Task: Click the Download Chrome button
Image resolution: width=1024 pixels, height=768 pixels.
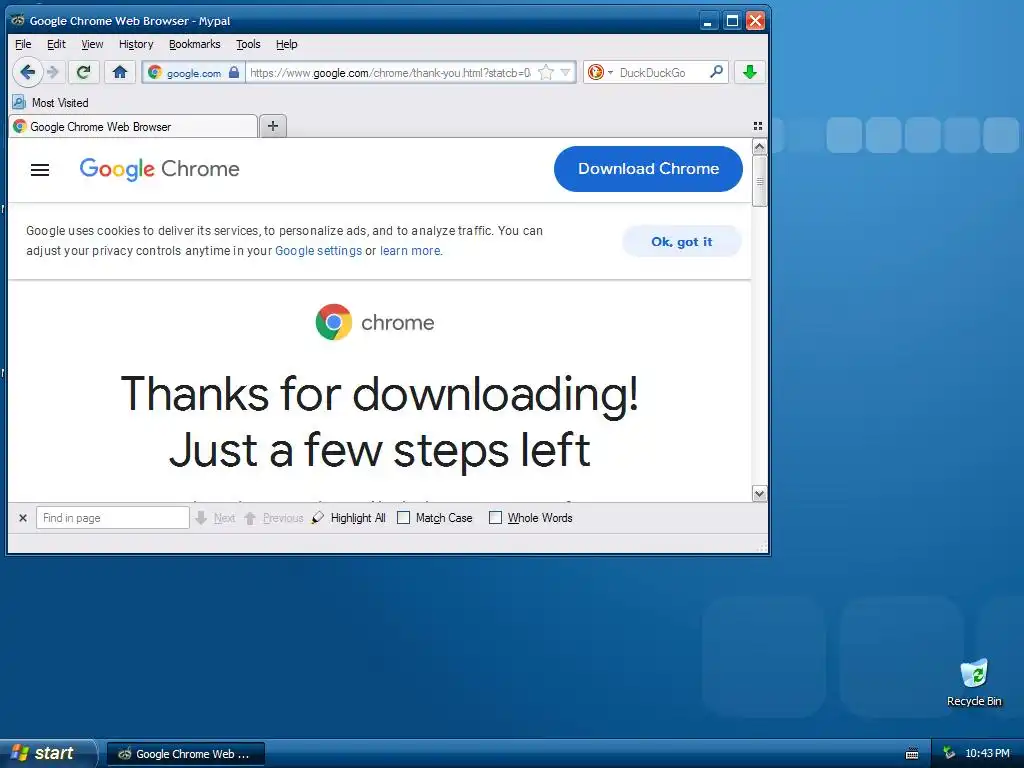Action: (x=648, y=169)
